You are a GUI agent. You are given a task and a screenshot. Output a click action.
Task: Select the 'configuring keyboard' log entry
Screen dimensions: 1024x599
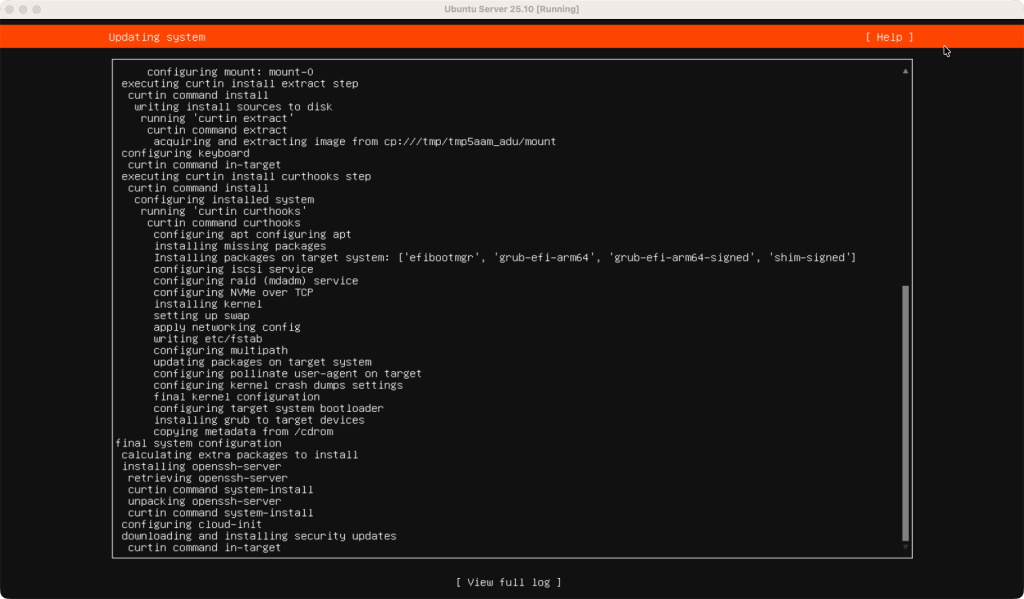tap(185, 153)
